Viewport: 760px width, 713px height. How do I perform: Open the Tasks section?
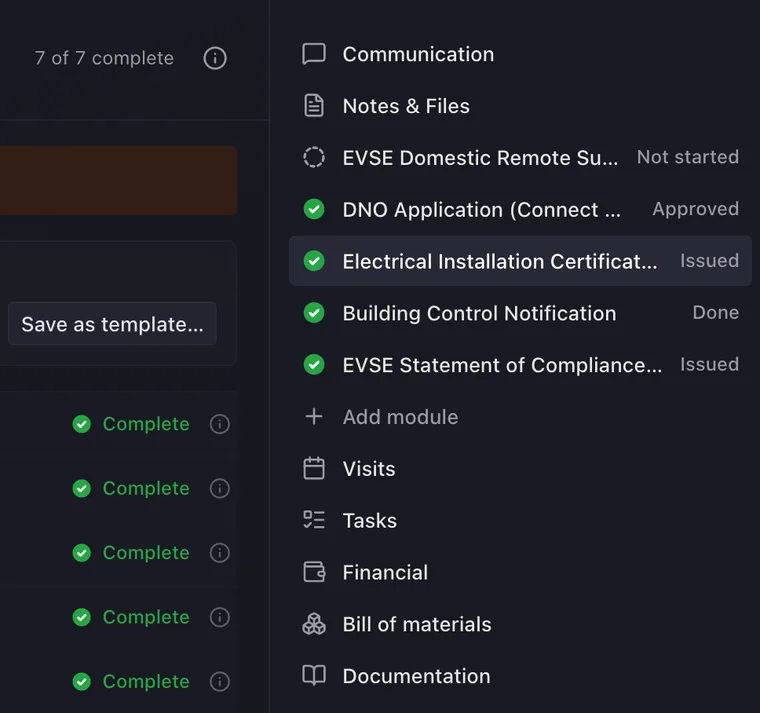(520, 520)
